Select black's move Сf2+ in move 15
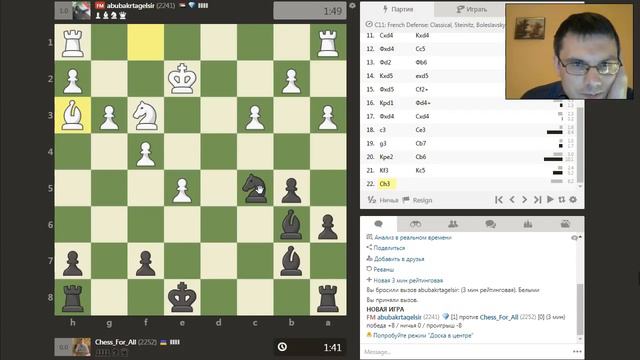640x360 pixels. coord(422,89)
